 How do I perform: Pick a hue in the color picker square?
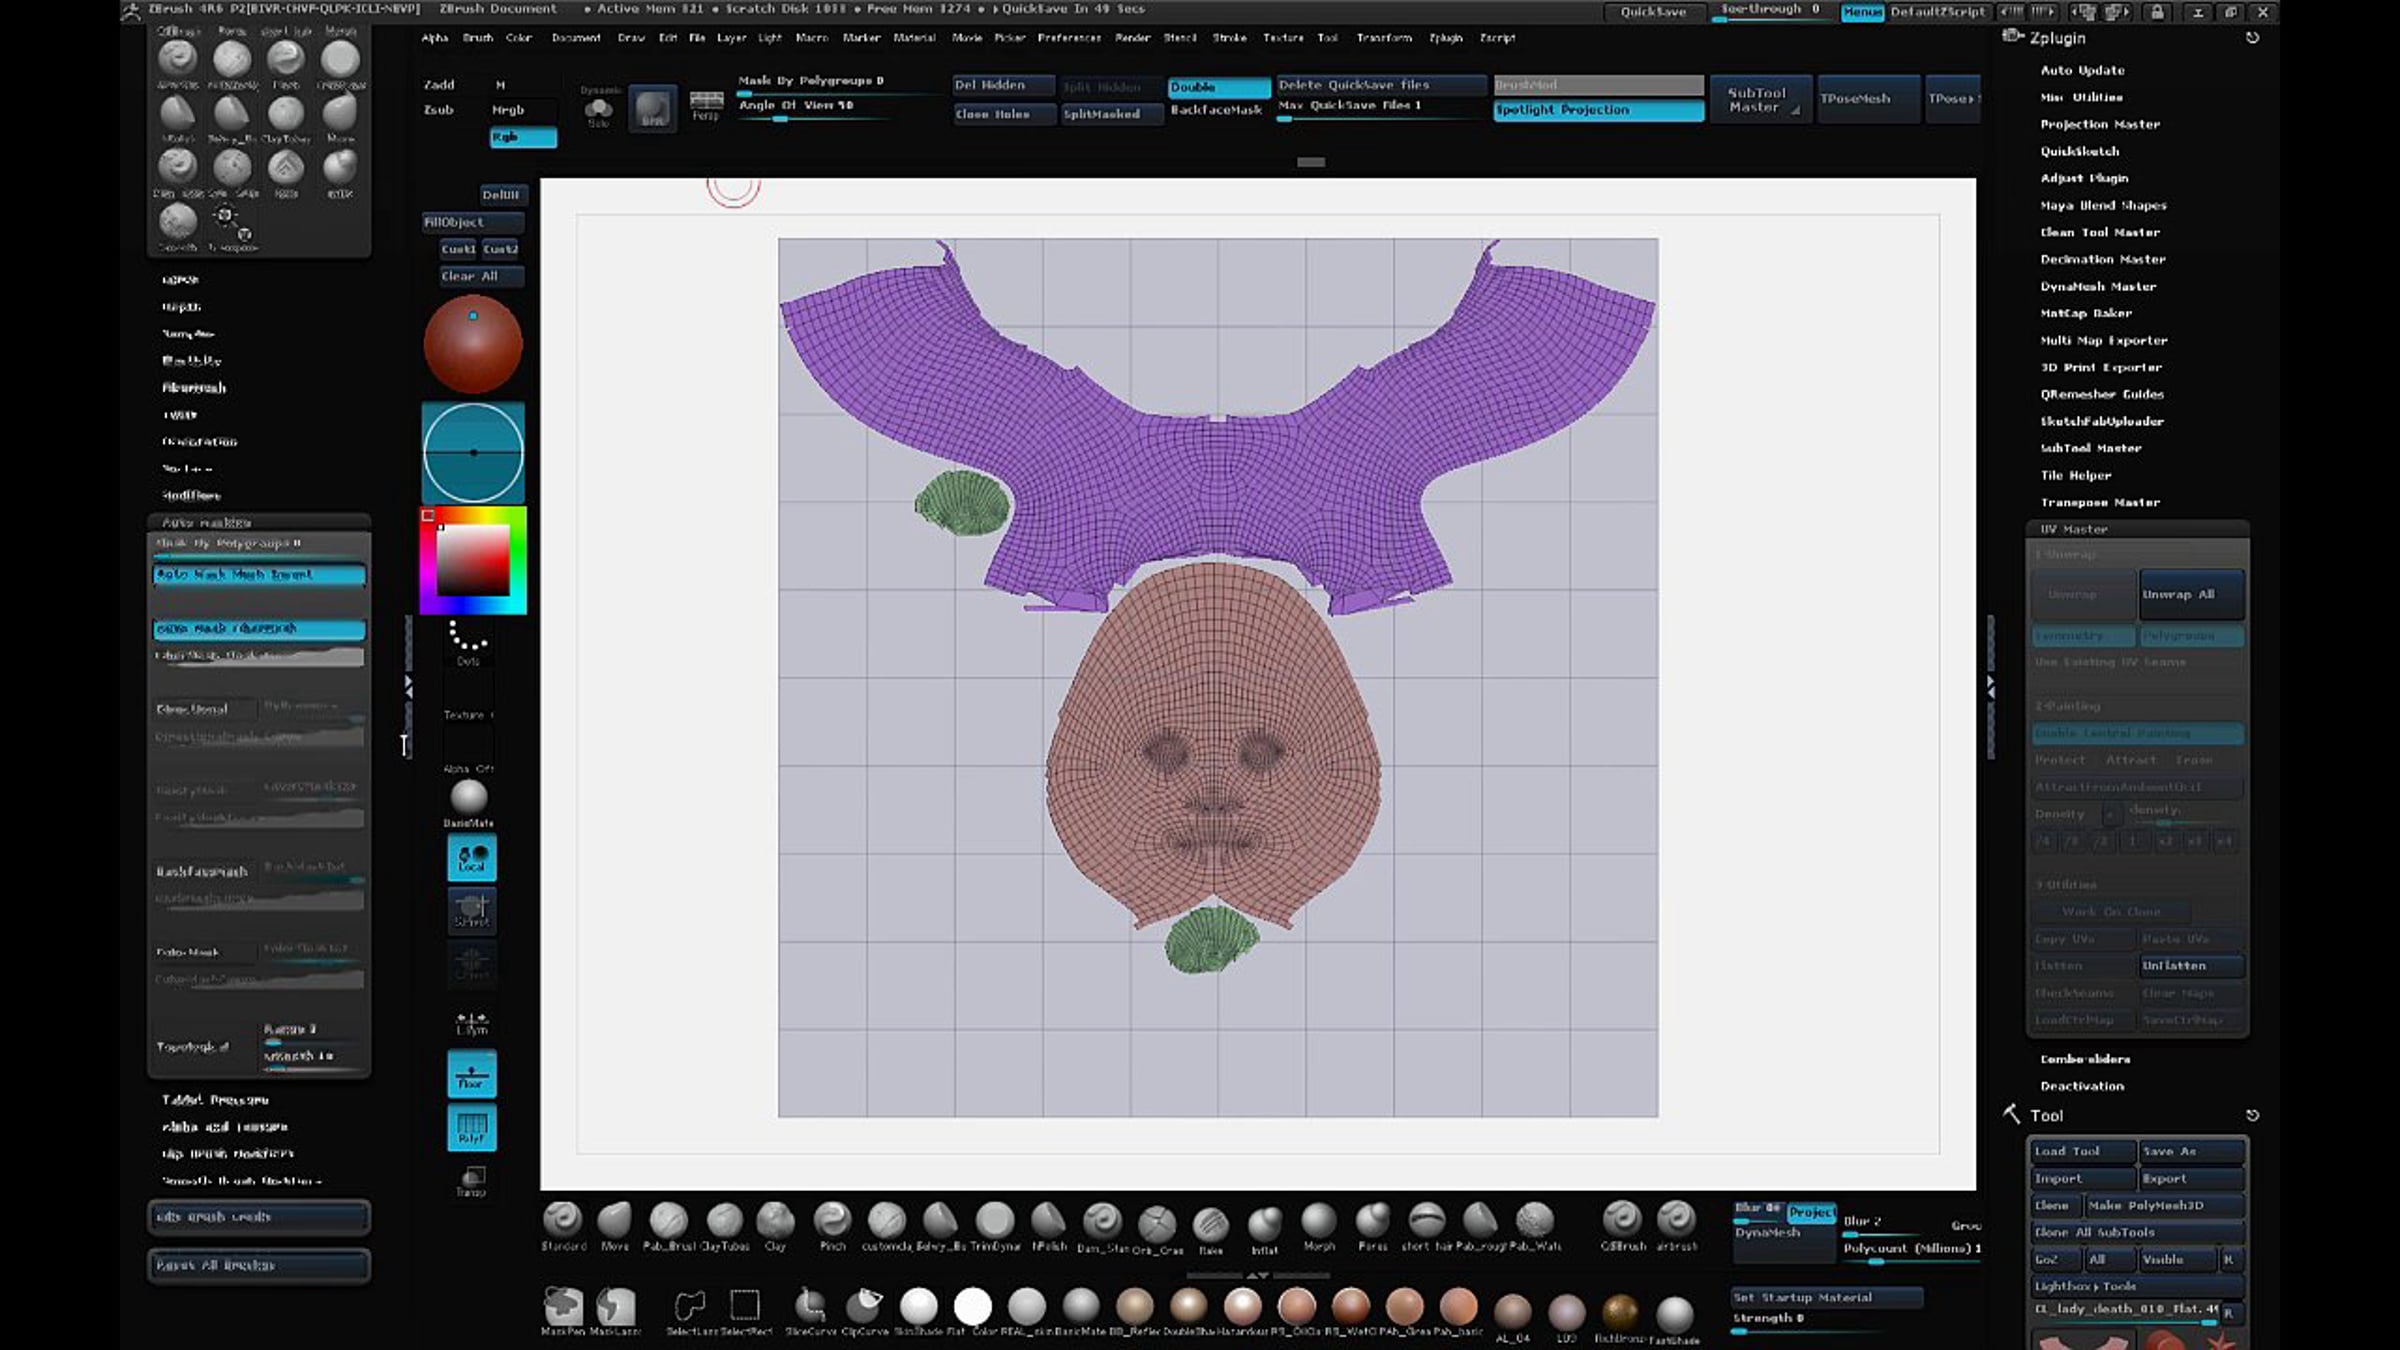(473, 560)
